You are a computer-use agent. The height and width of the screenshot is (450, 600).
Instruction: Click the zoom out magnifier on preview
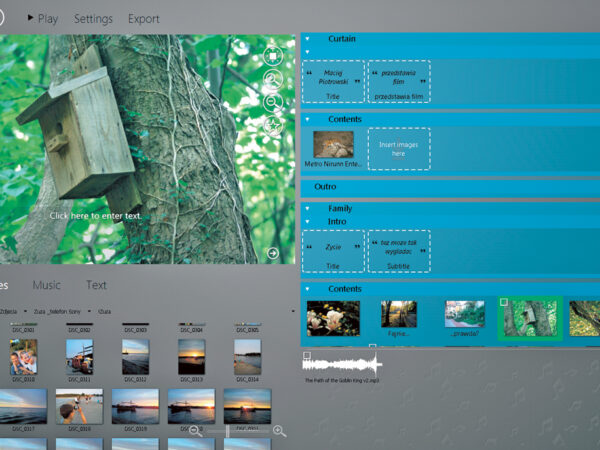(272, 101)
